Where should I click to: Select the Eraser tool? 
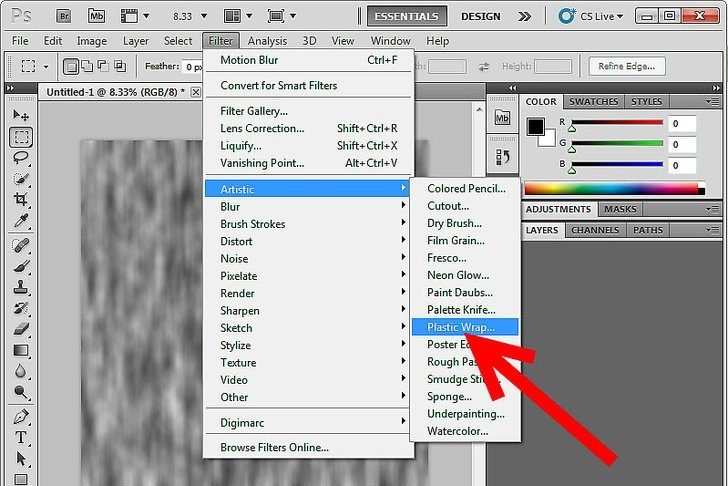21,329
